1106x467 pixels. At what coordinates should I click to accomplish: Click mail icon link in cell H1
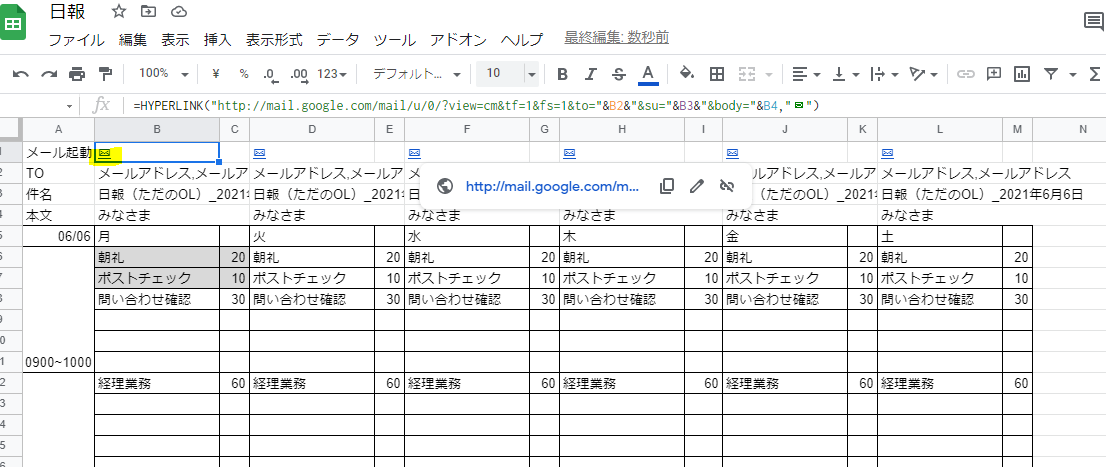pos(569,152)
